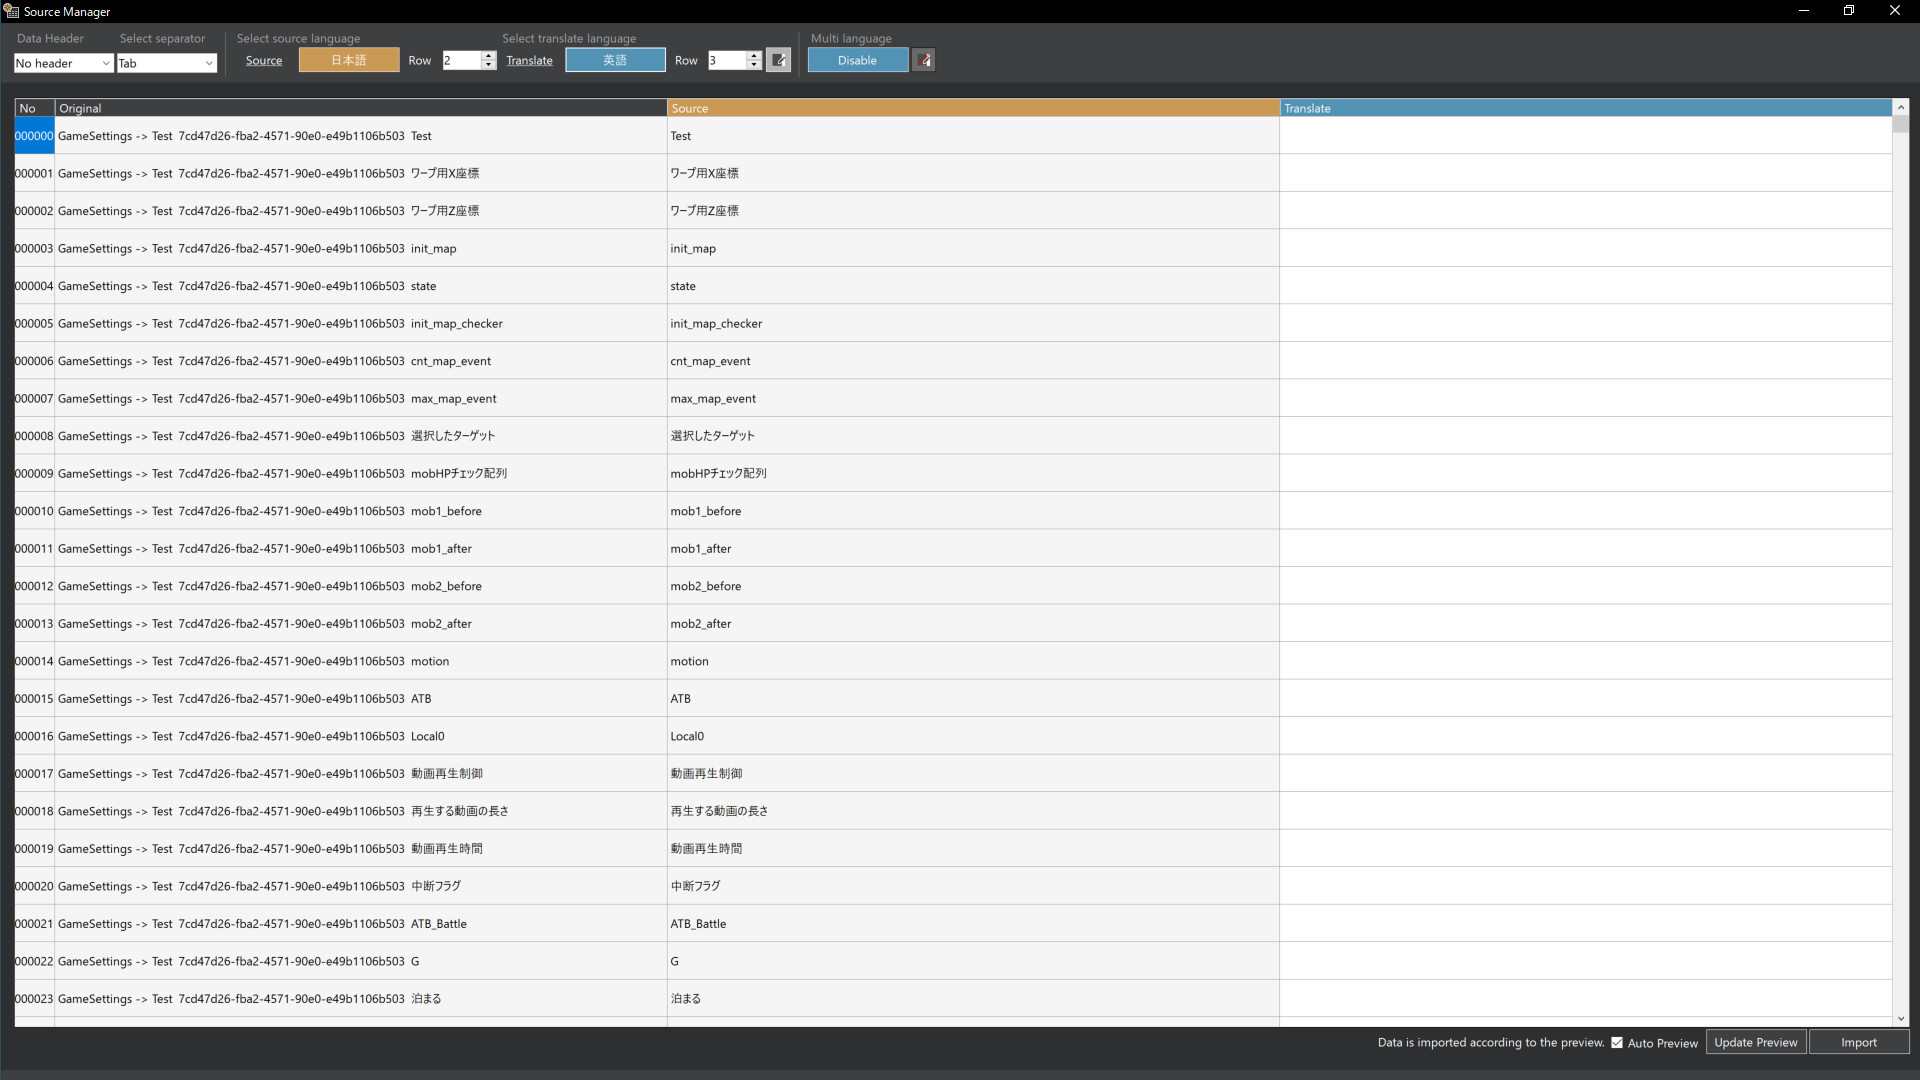
Task: Click the down arrow to decrease translate Row value
Action: [753, 65]
